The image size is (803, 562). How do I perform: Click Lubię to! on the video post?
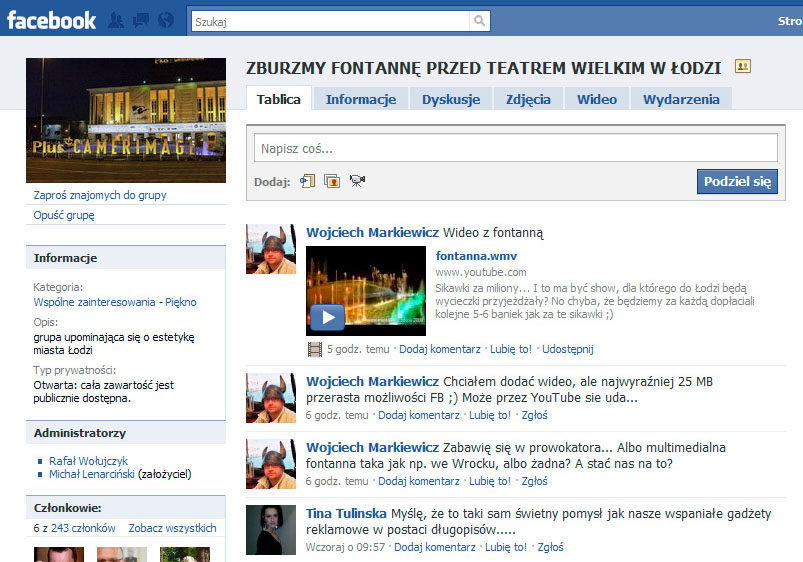pyautogui.click(x=511, y=349)
